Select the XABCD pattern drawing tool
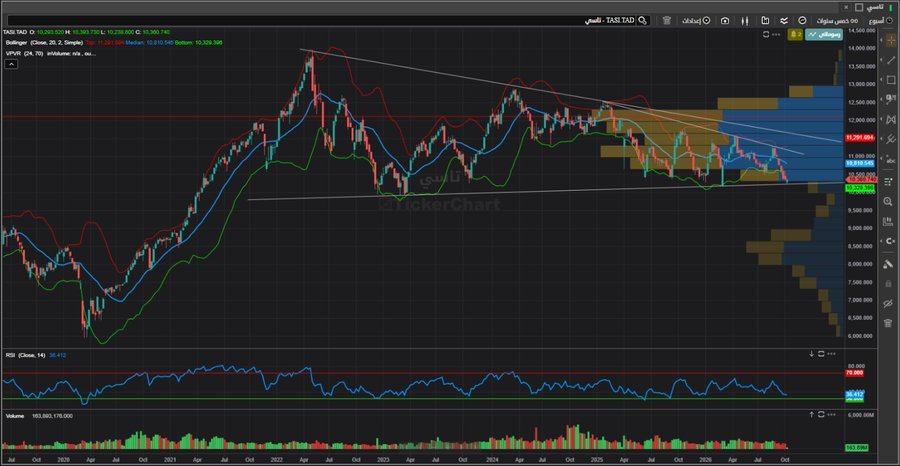The height and width of the screenshot is (466, 900). pyautogui.click(x=890, y=119)
